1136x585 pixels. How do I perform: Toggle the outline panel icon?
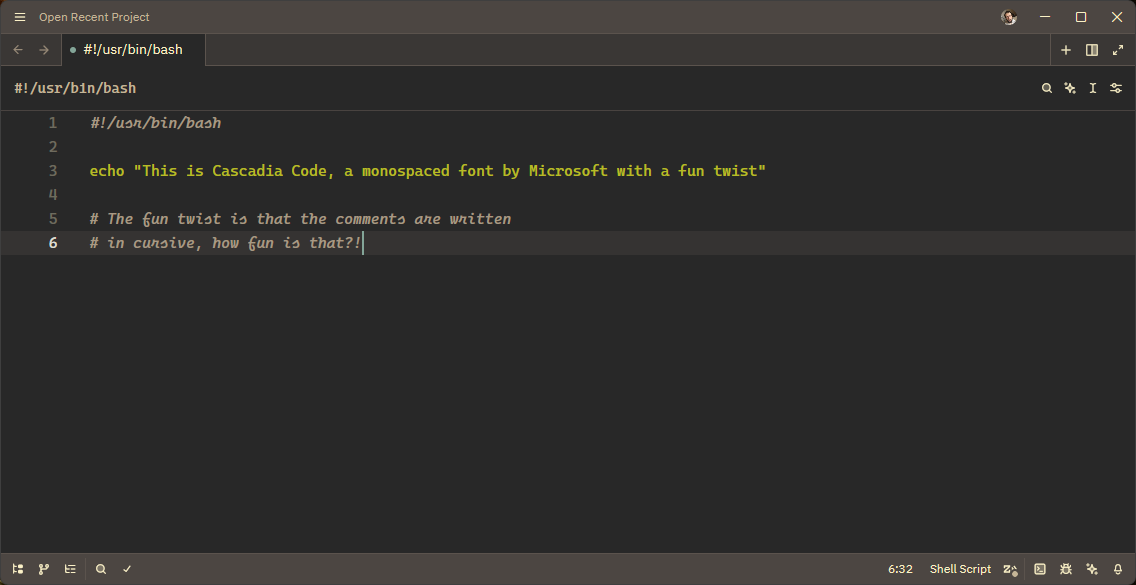point(70,569)
